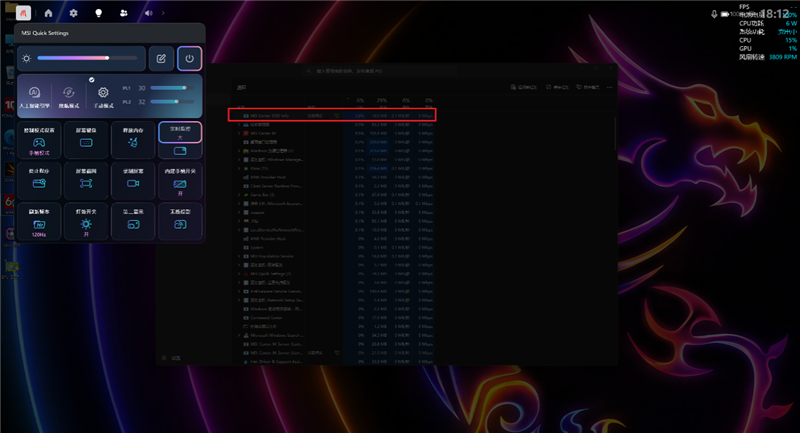Viewport: 800px width, 433px height.
Task: Open control mode tile with gamepad icon
Action: [x=39, y=140]
